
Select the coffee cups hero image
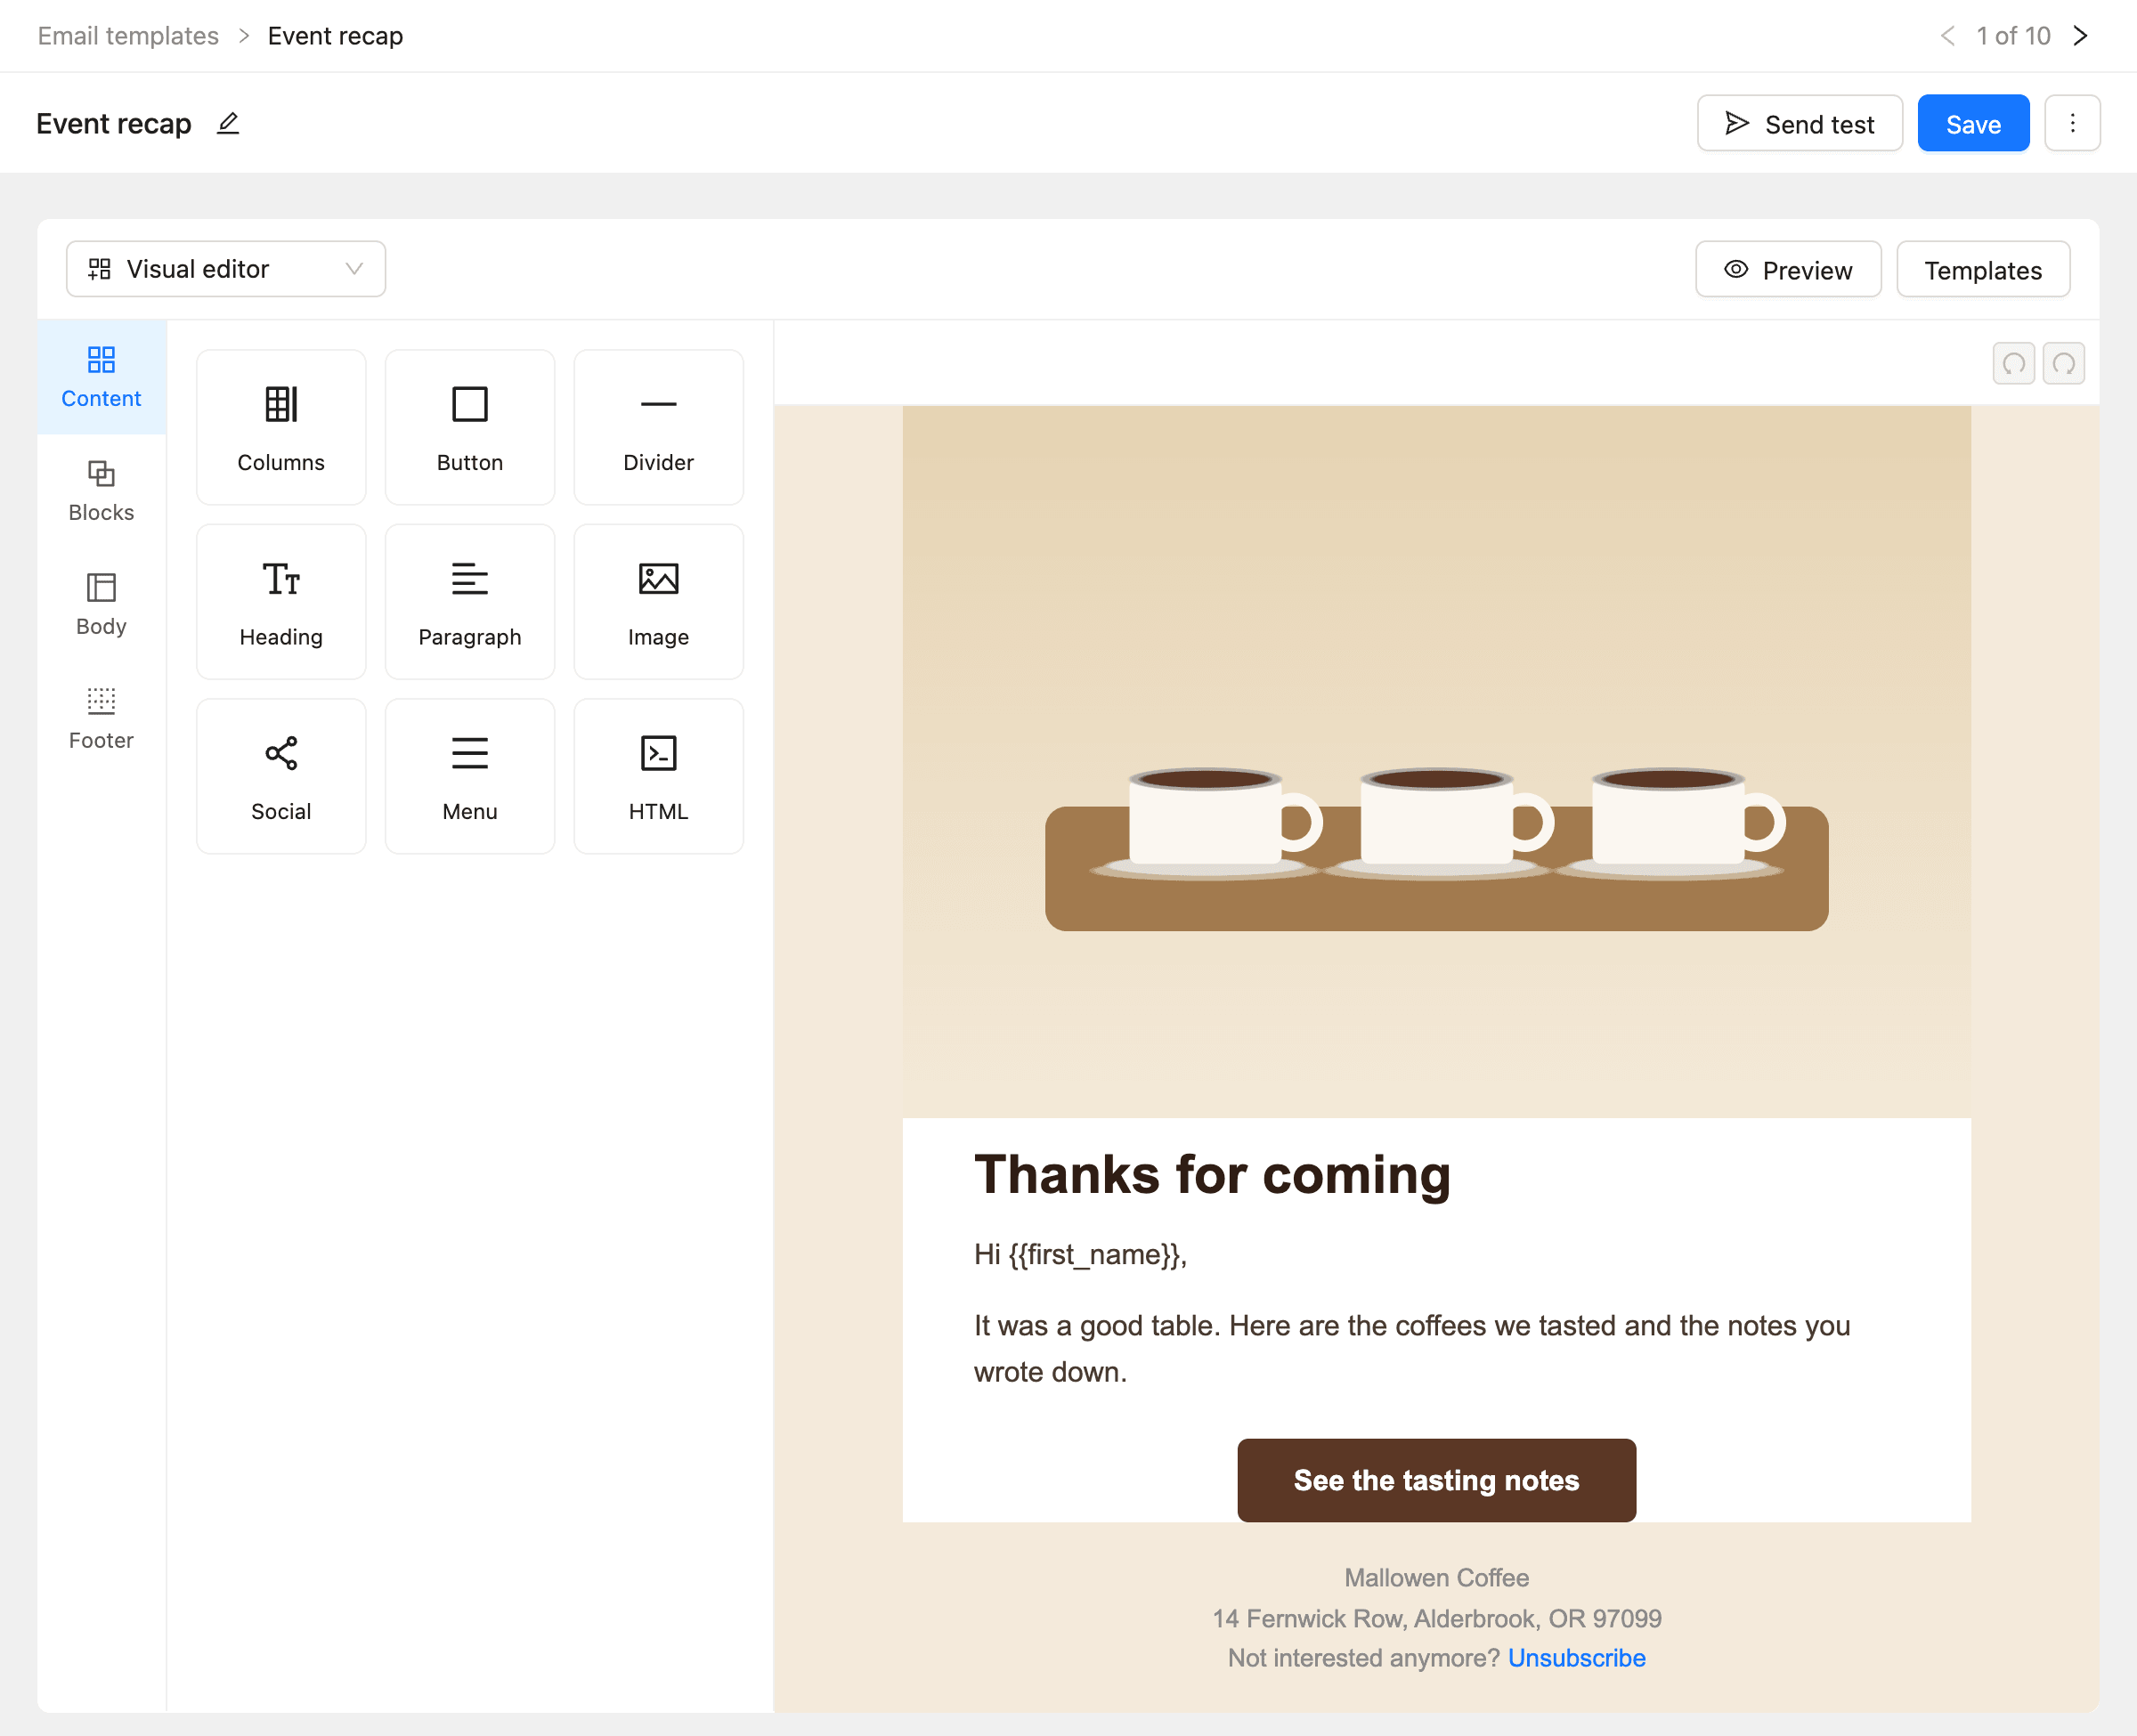point(1436,761)
